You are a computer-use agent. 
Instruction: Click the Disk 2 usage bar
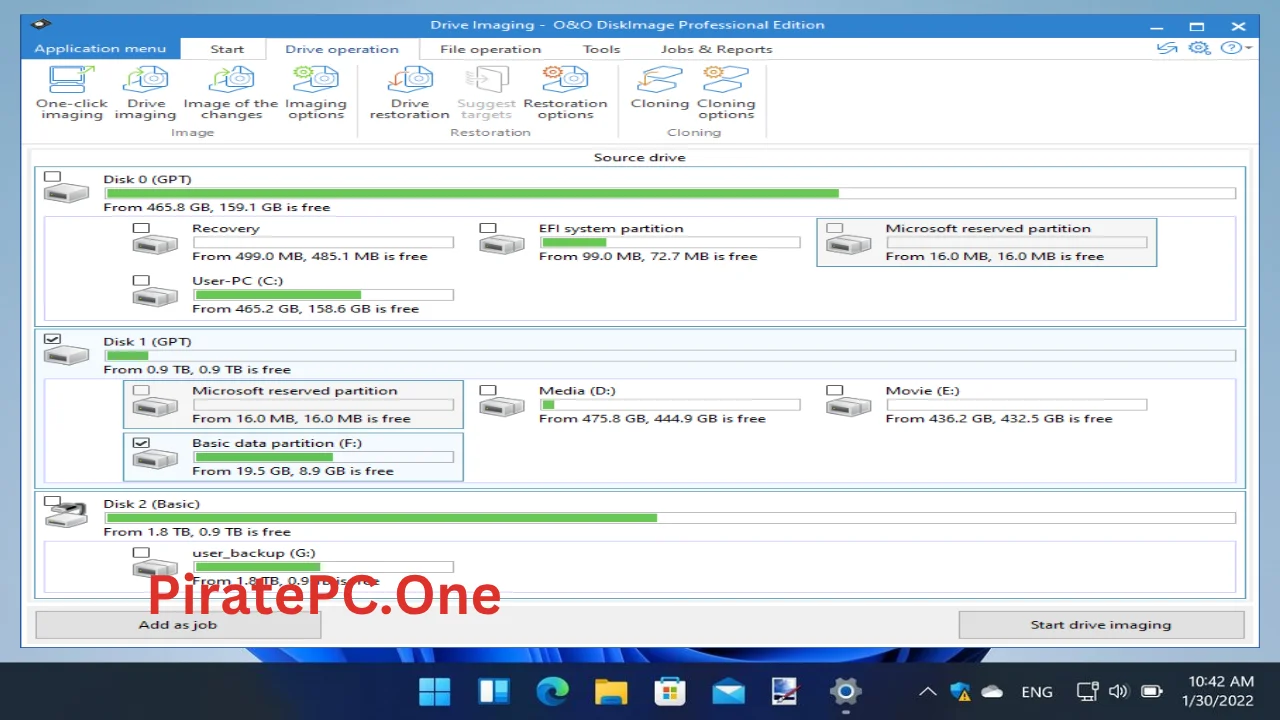click(670, 518)
